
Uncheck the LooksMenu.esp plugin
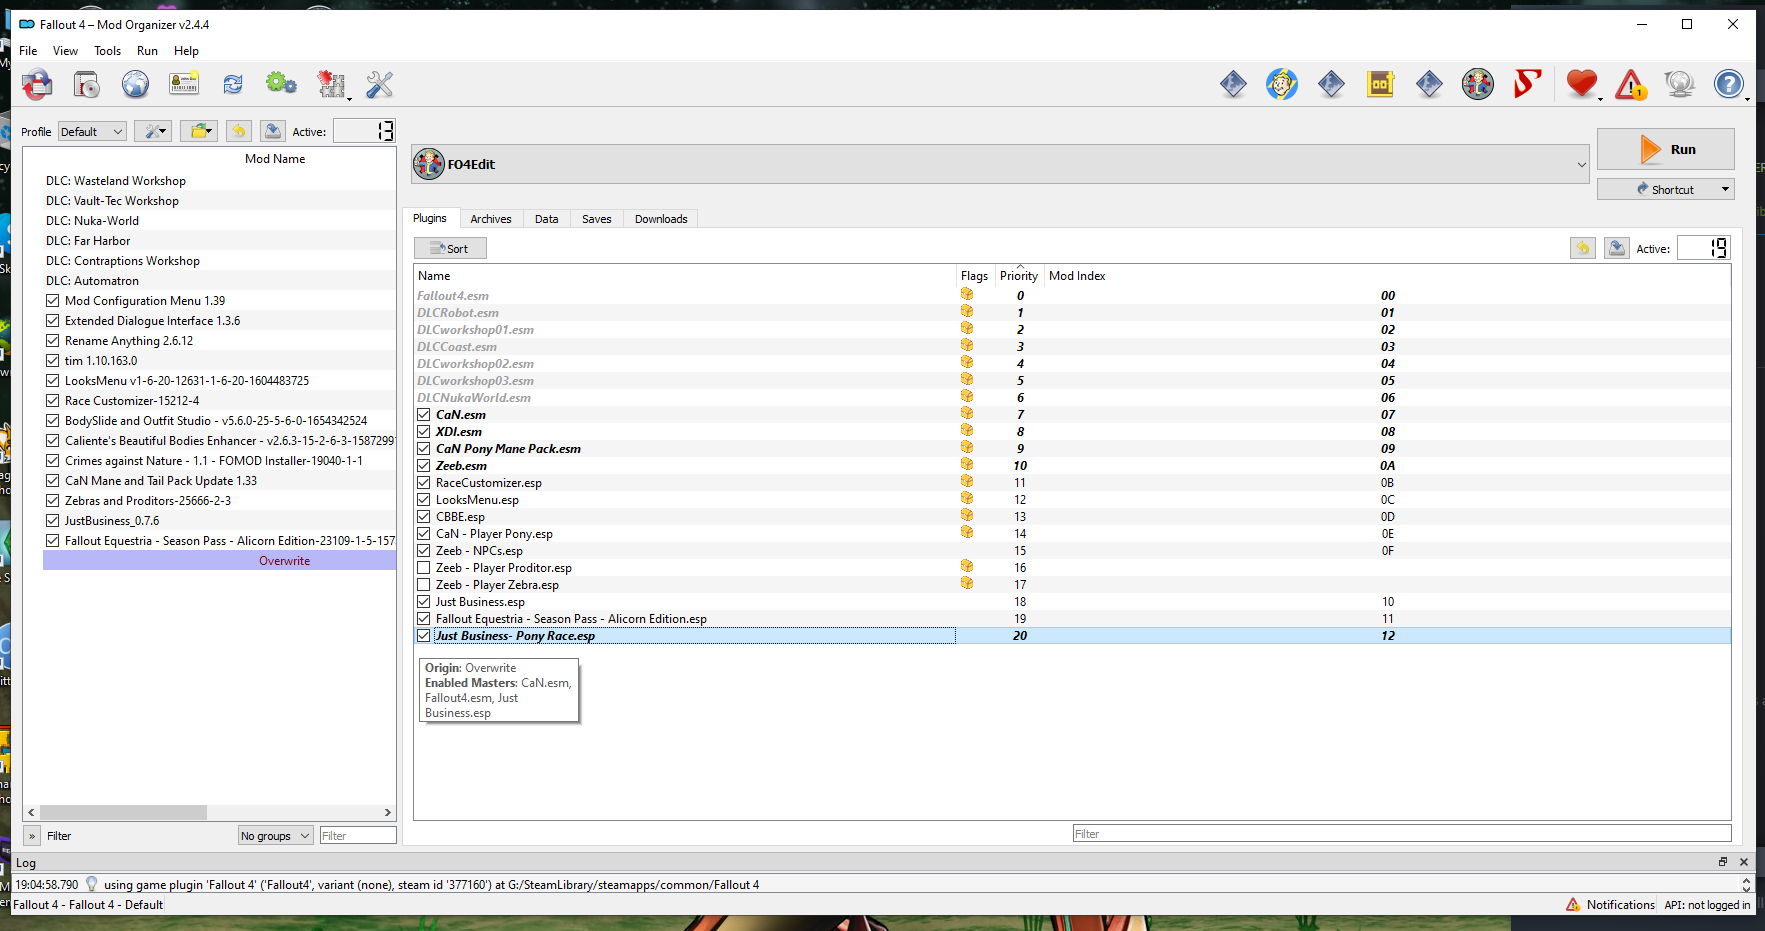point(424,499)
